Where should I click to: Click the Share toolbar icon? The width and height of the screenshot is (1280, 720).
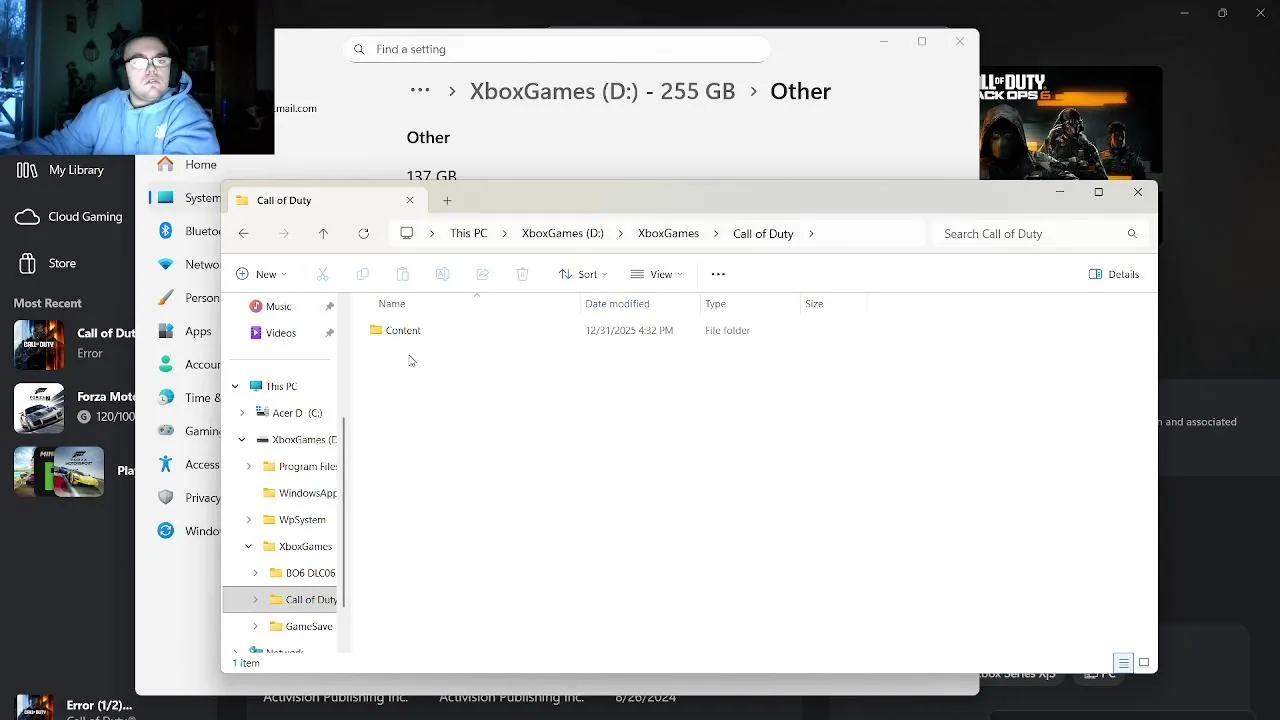coord(482,274)
